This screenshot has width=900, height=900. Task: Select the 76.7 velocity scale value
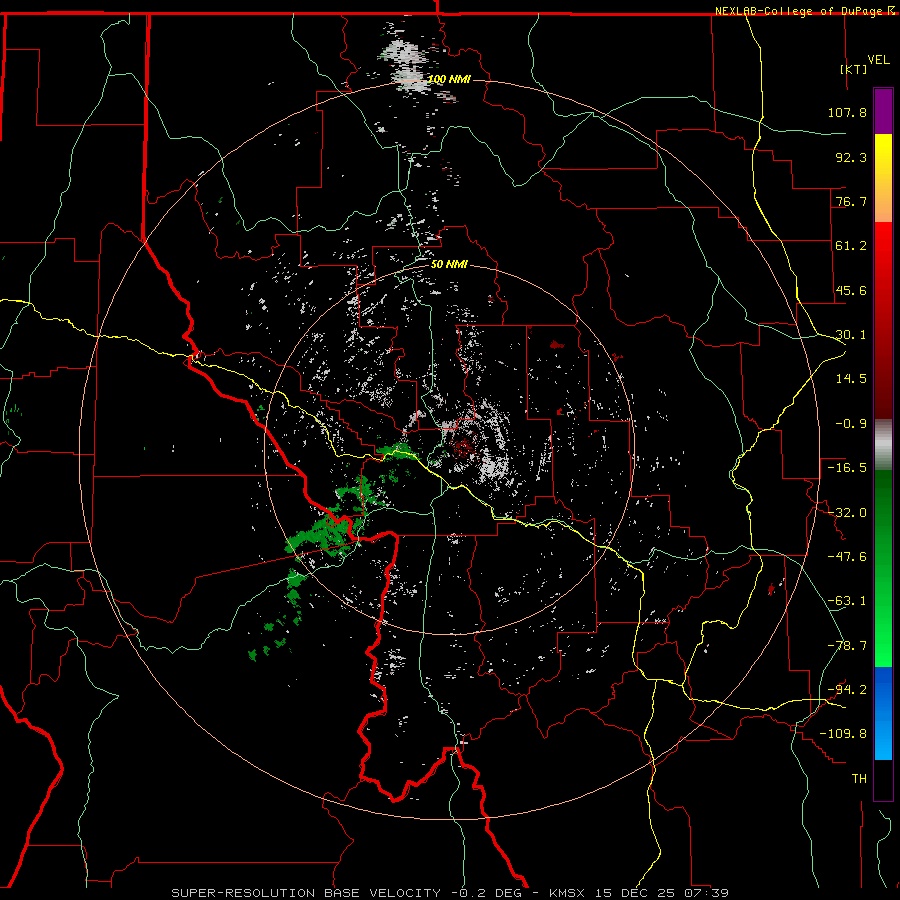tap(851, 201)
